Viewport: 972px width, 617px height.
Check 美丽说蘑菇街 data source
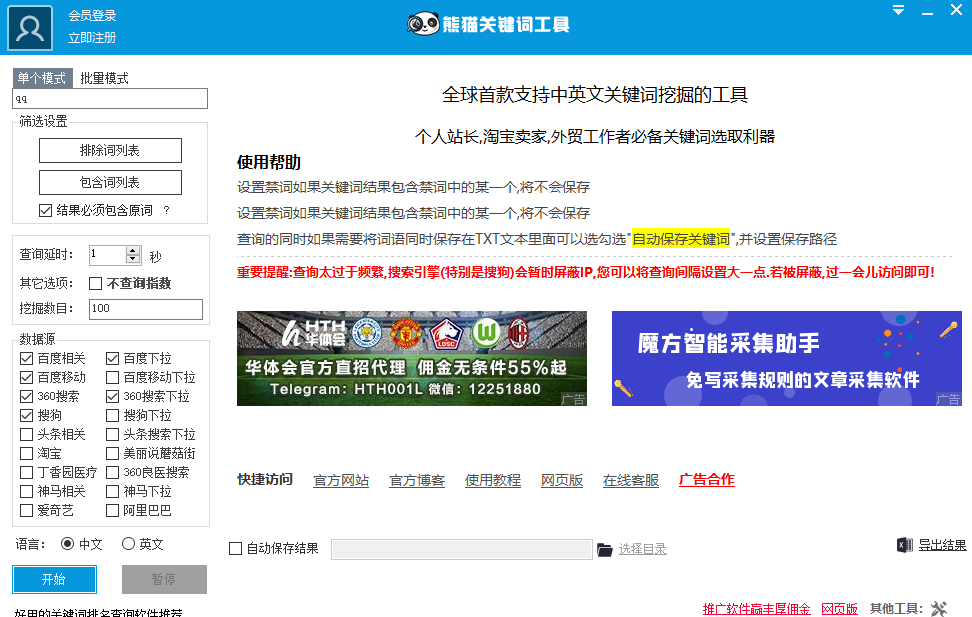click(112, 453)
